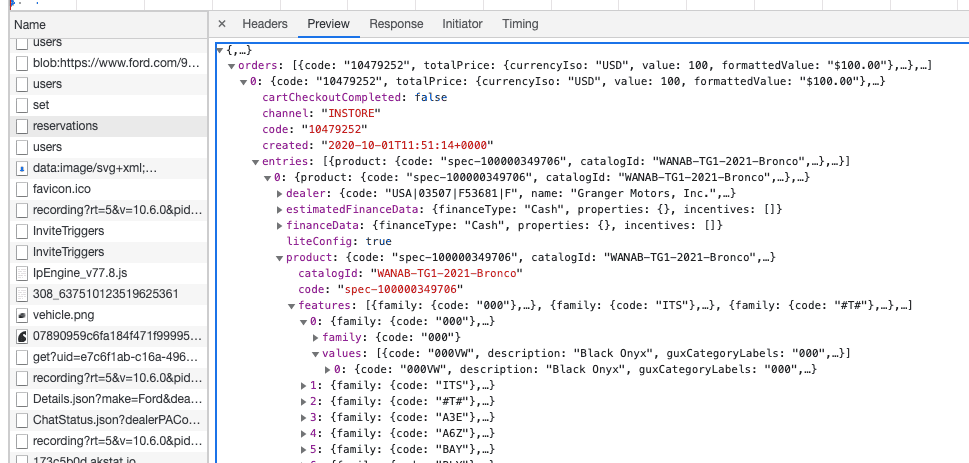Click the created timestamp value
This screenshot has width=969, height=463.
click(407, 146)
